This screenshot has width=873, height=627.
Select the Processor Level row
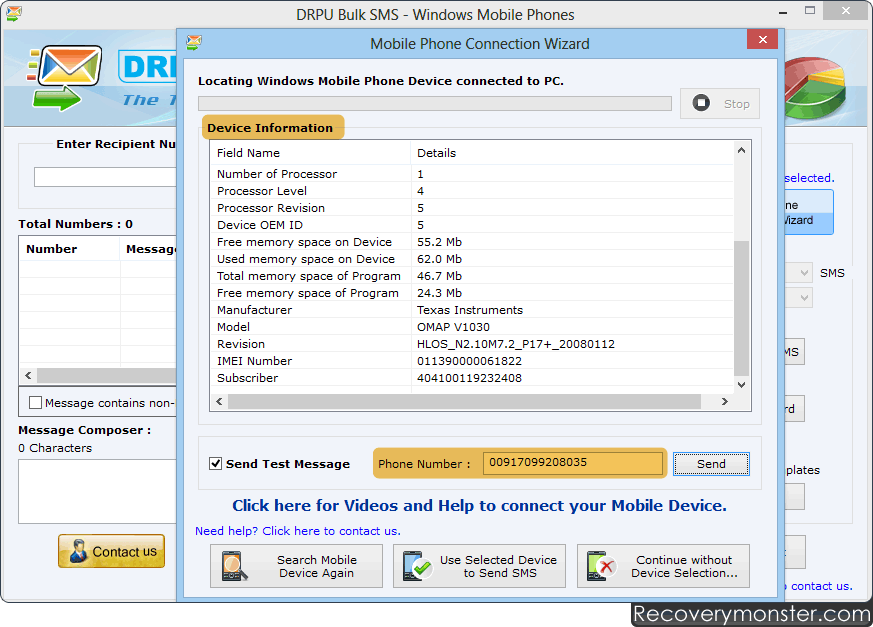click(472, 191)
